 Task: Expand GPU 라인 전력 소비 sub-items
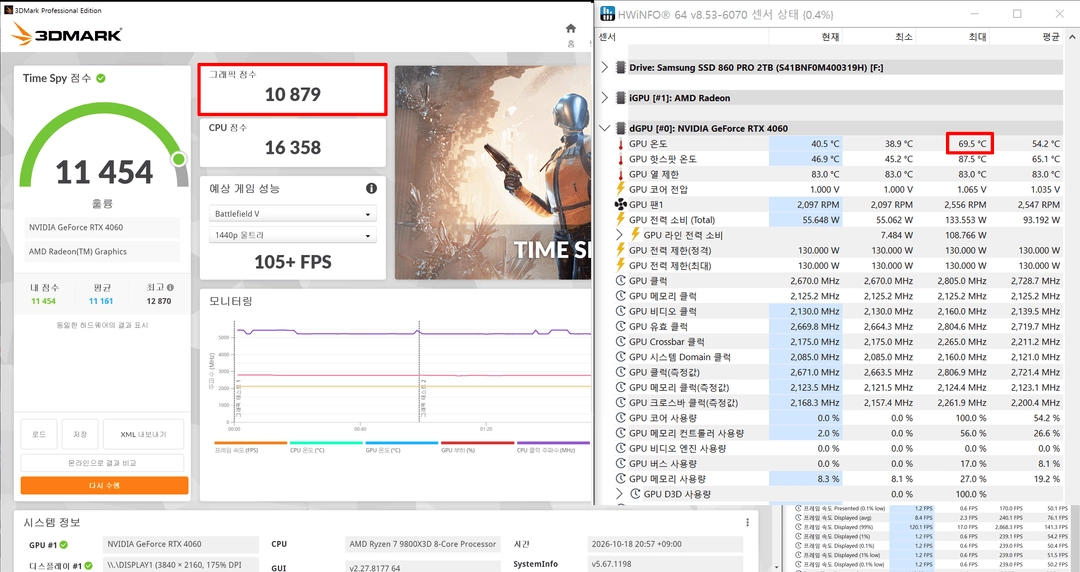619,235
